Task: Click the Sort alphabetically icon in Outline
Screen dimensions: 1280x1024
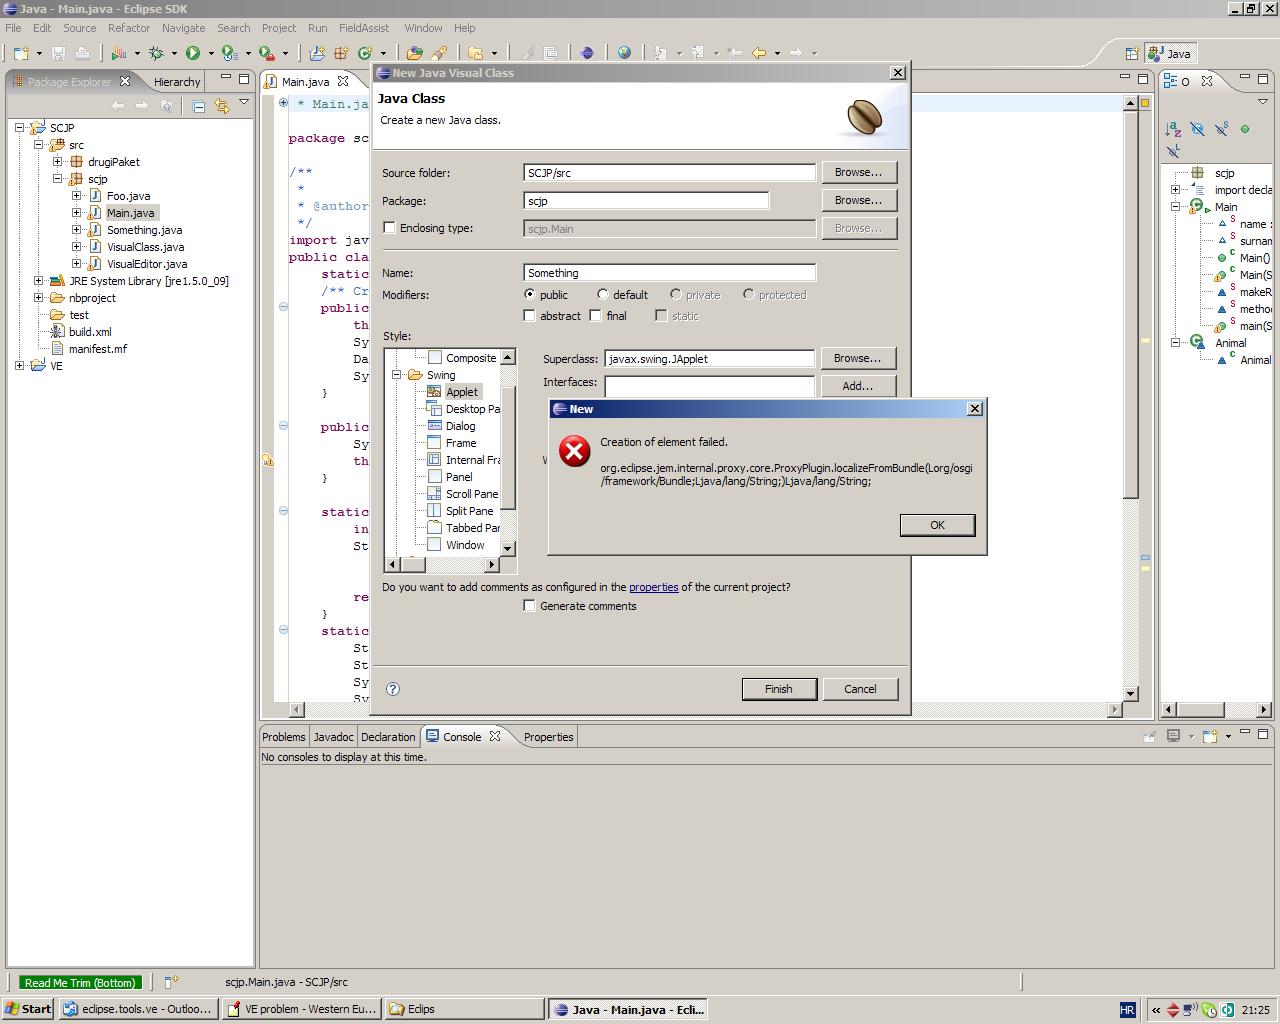Action: pos(1173,129)
